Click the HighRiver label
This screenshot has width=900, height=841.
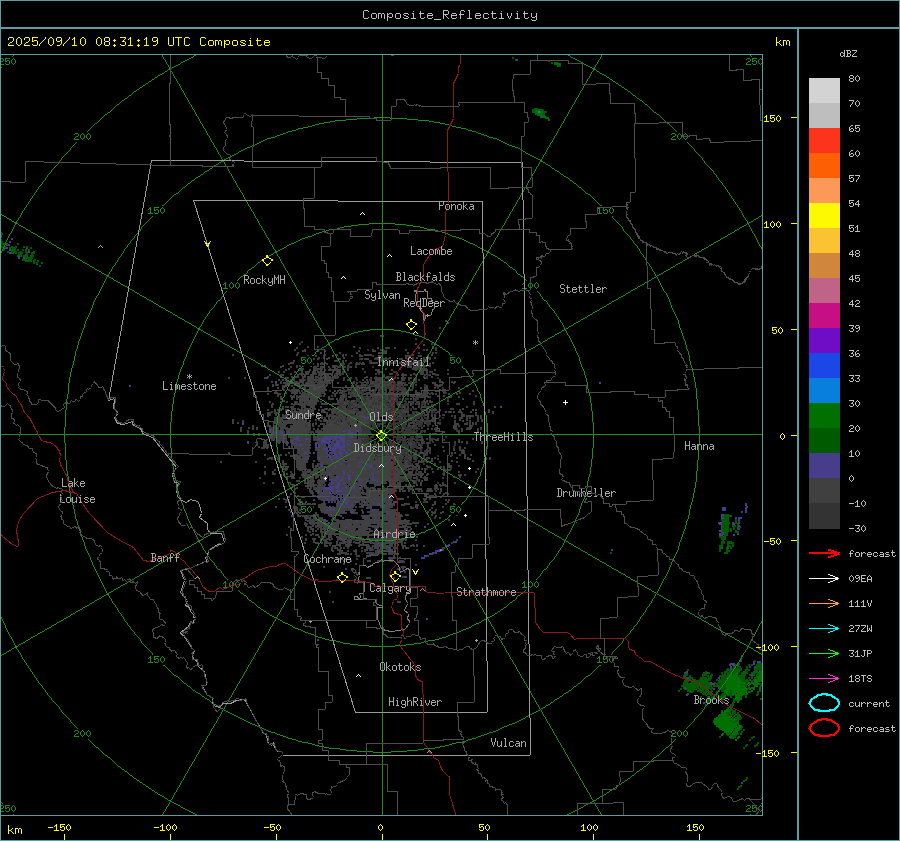(415, 702)
